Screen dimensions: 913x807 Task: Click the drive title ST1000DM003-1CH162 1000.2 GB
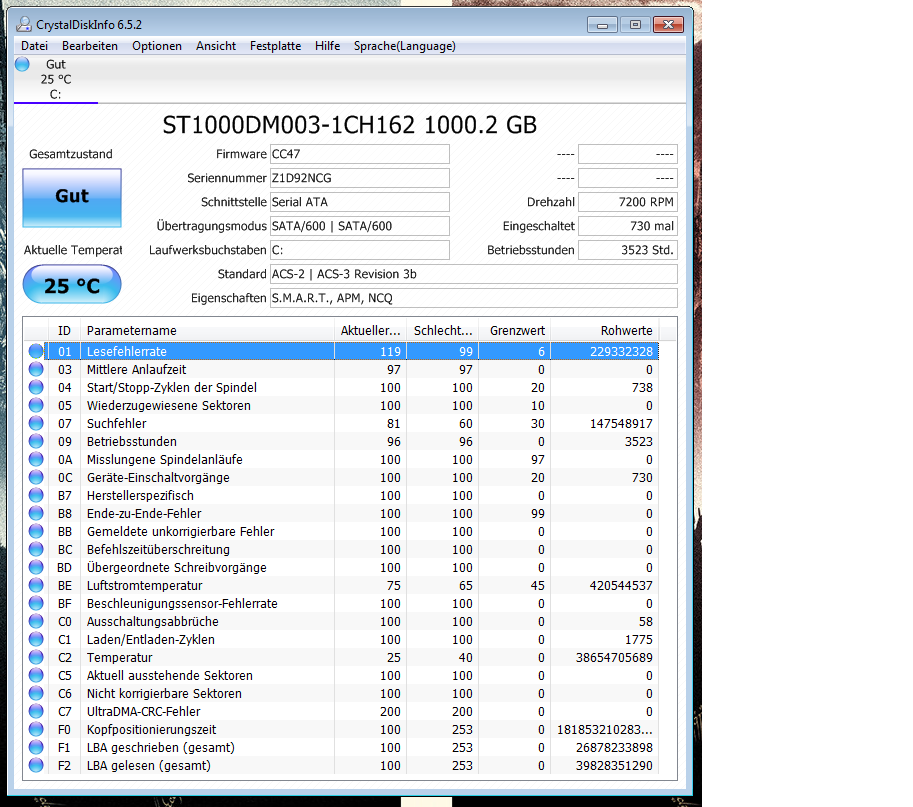[x=349, y=125]
